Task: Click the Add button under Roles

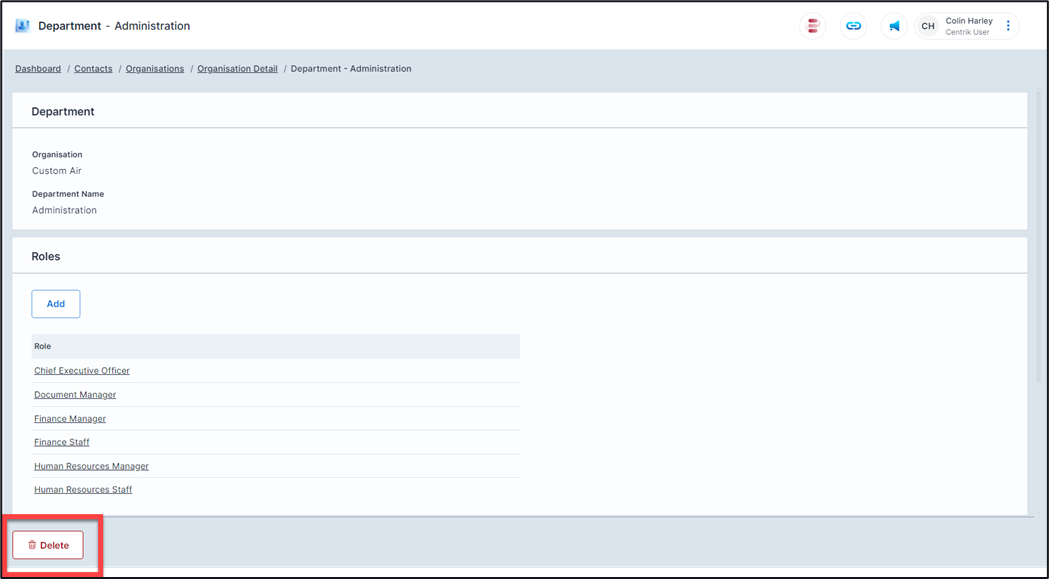Action: coord(56,304)
